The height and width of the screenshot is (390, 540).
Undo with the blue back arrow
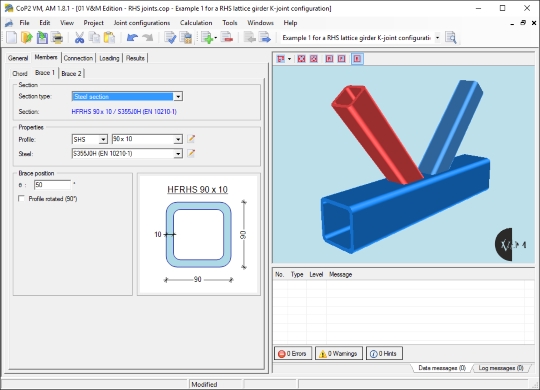pyautogui.click(x=132, y=38)
